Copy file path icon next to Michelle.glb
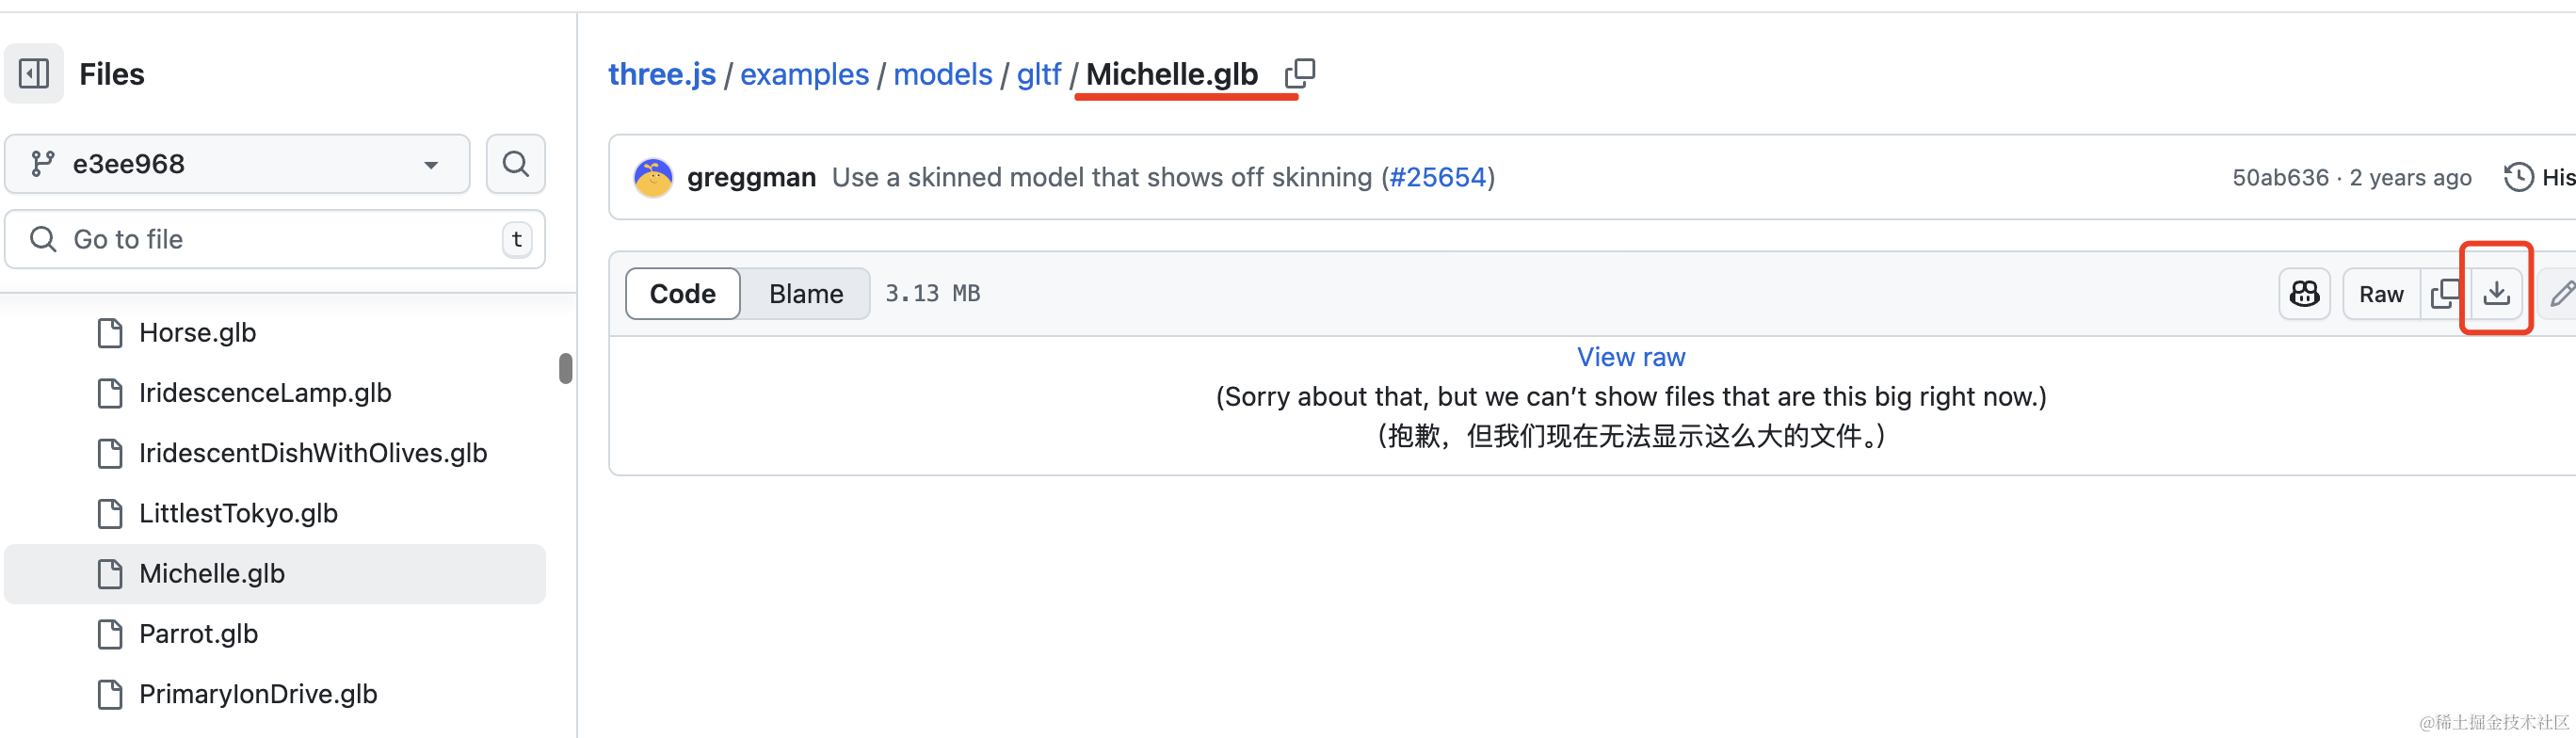This screenshot has height=738, width=2576. coord(1299,74)
